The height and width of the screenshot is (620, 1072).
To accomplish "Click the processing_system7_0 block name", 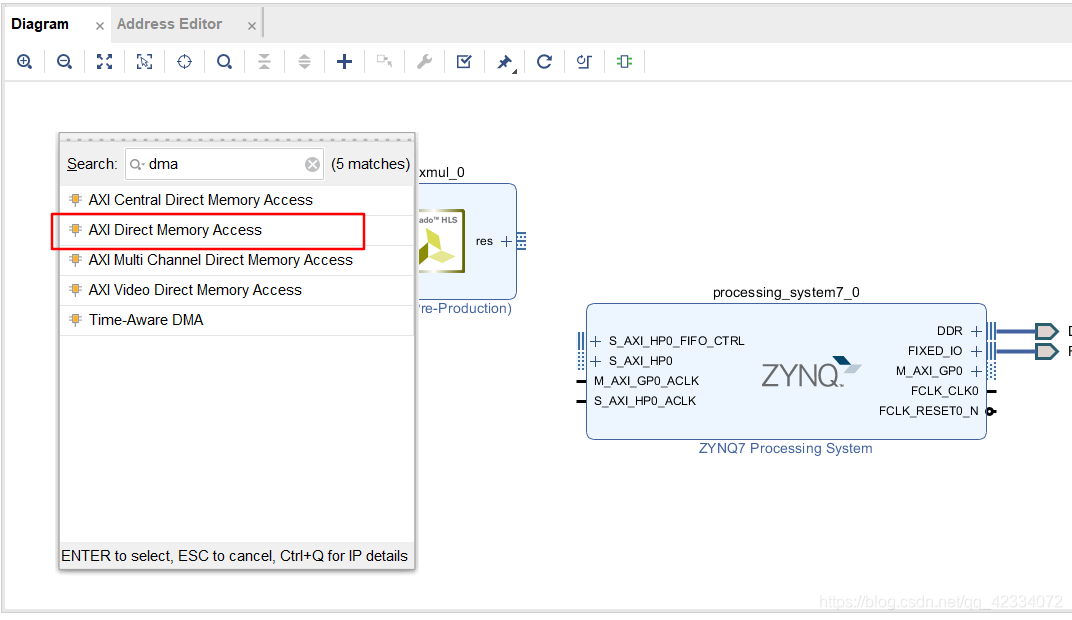I will point(786,293).
